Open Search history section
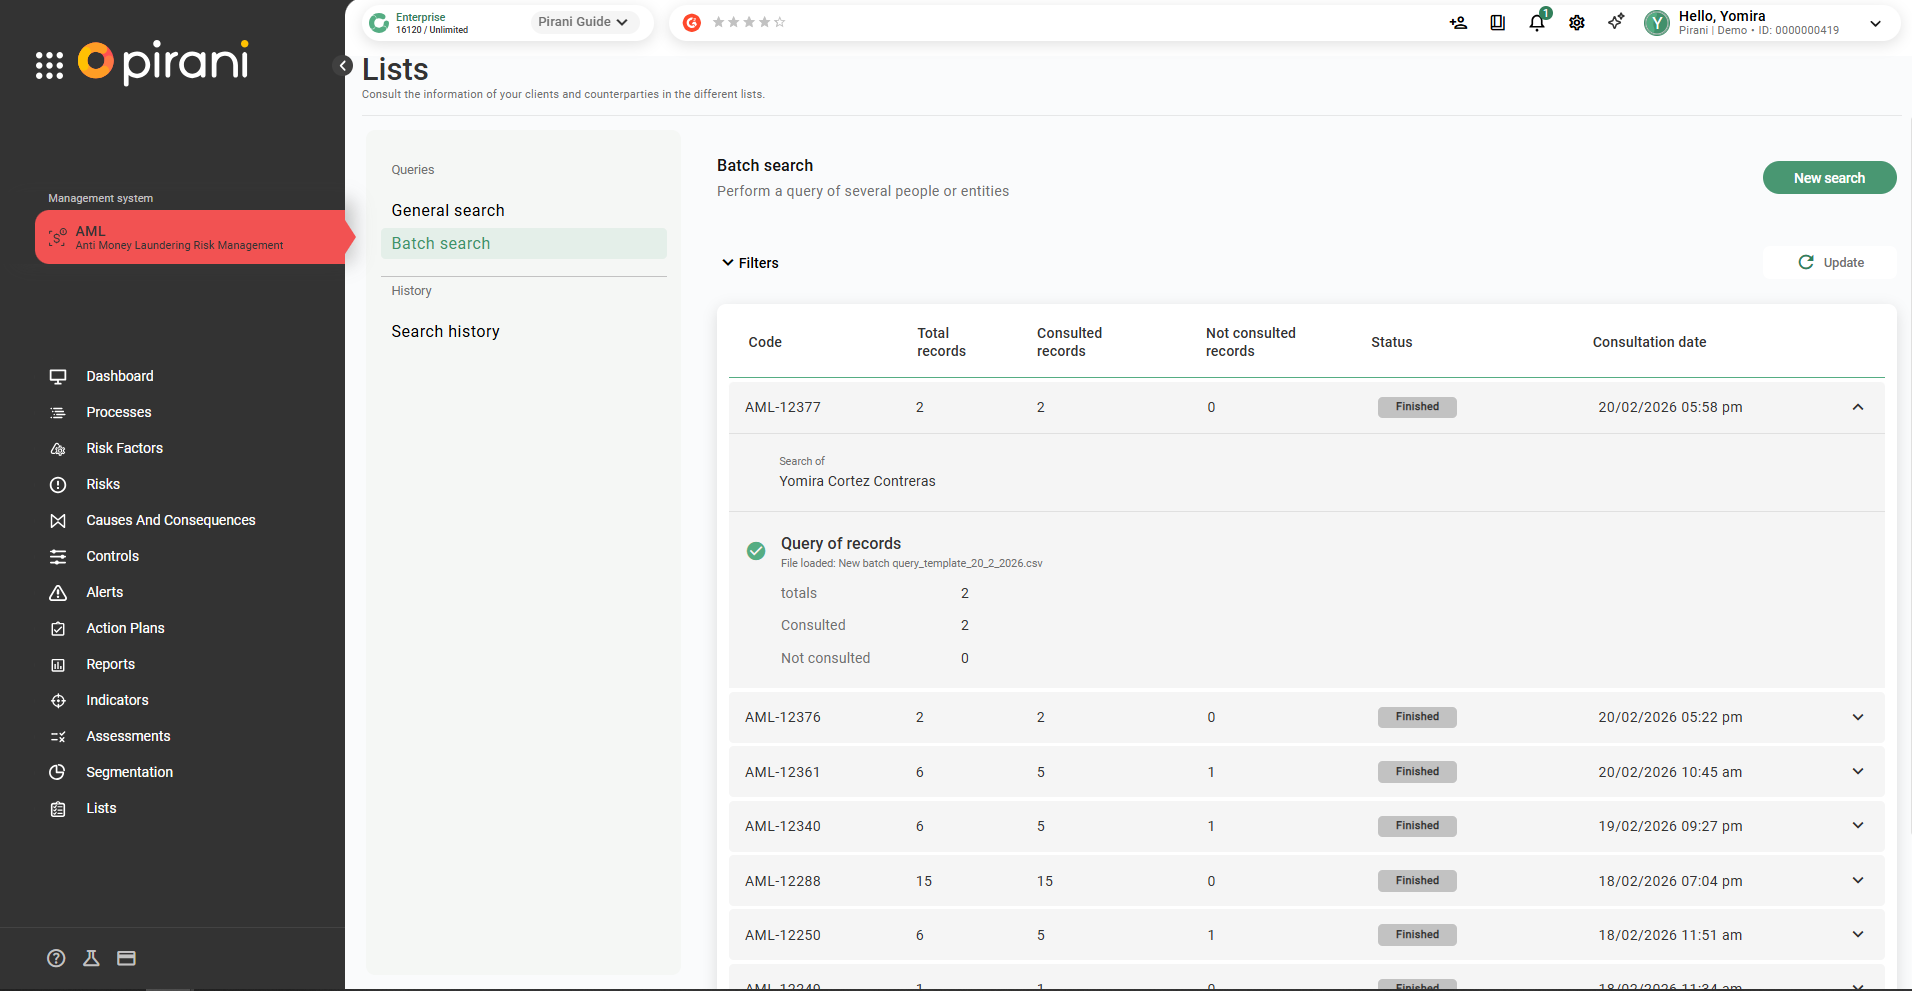Screen dimensions: 1912x991 coord(445,331)
